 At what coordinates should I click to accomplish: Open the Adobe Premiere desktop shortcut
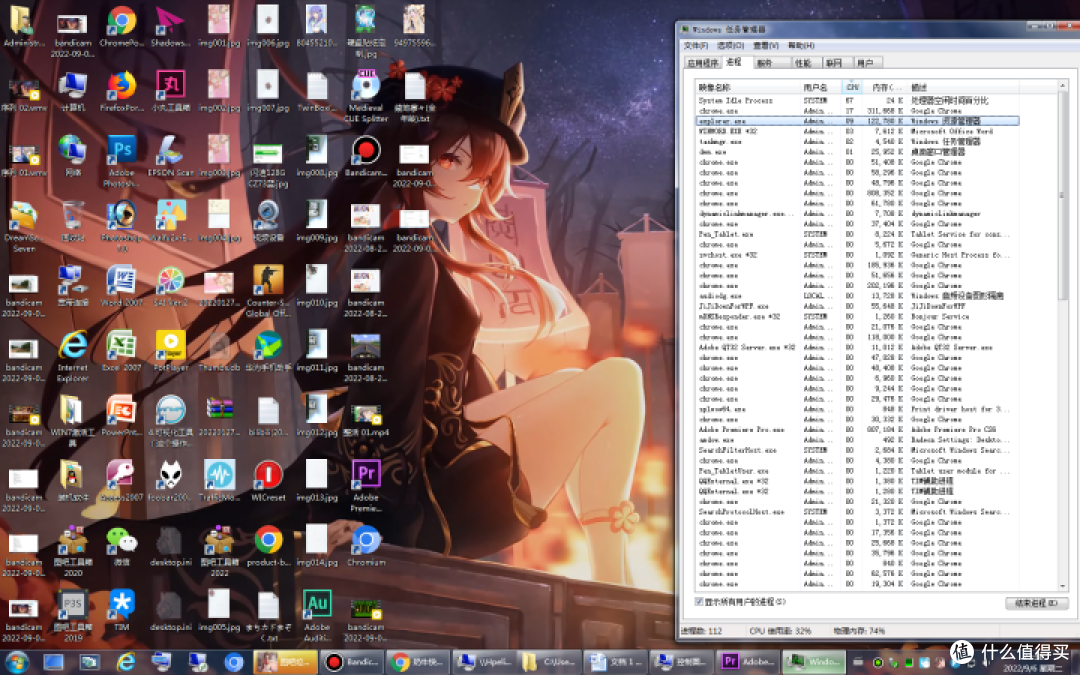366,486
